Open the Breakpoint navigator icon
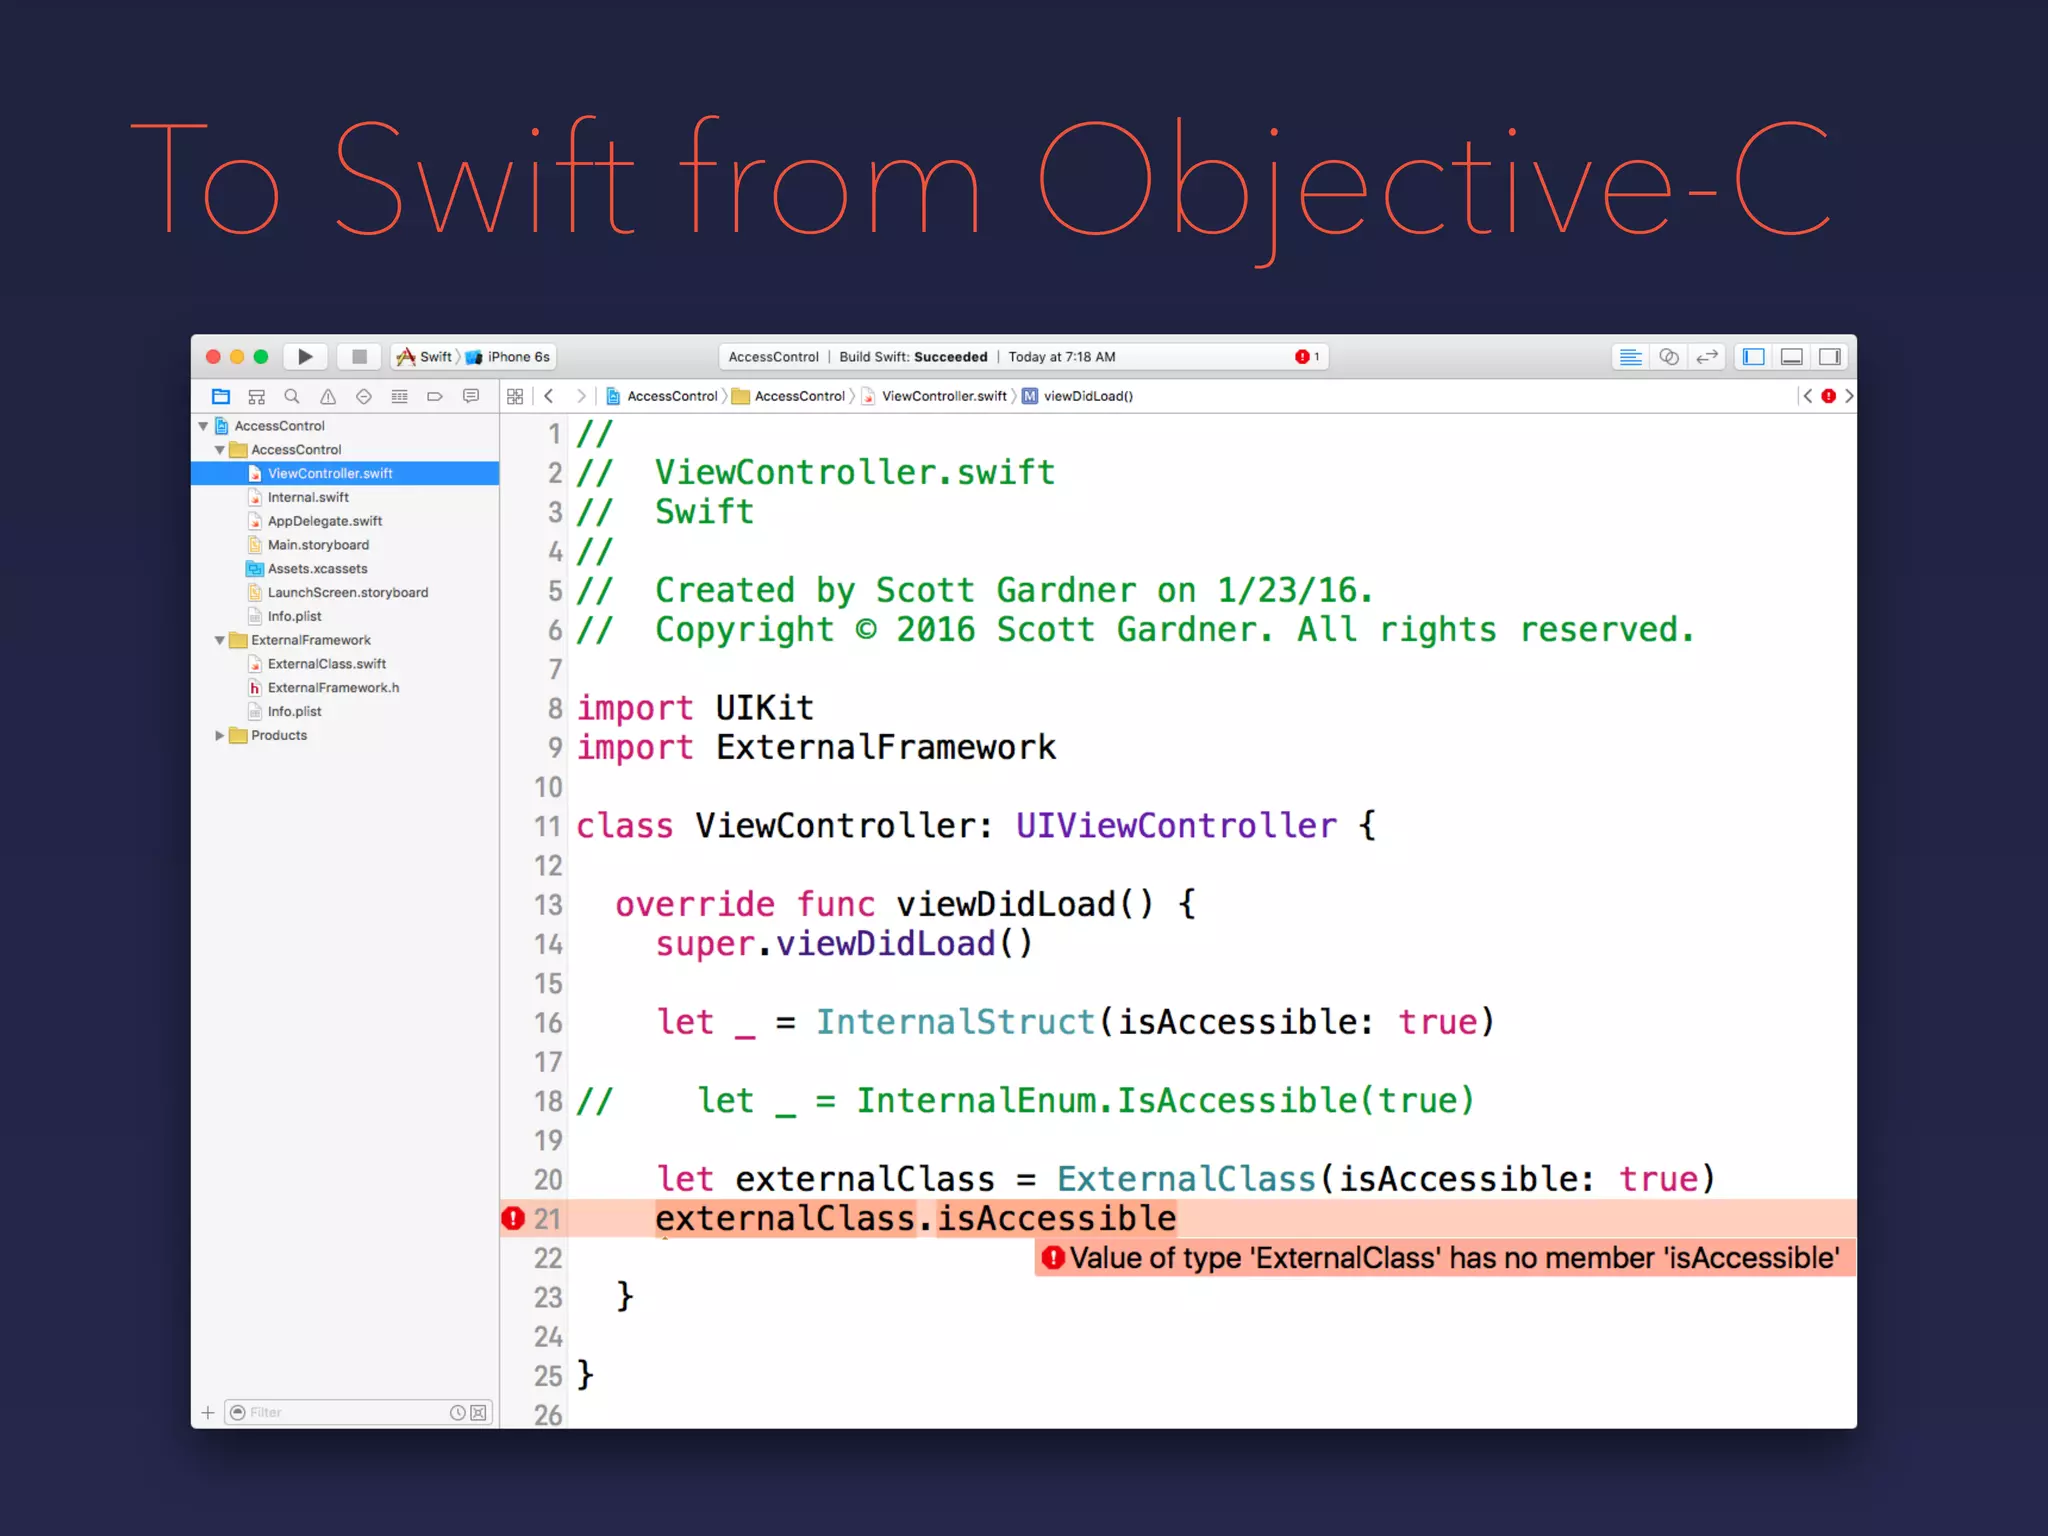Image resolution: width=2048 pixels, height=1536 pixels. (x=435, y=397)
